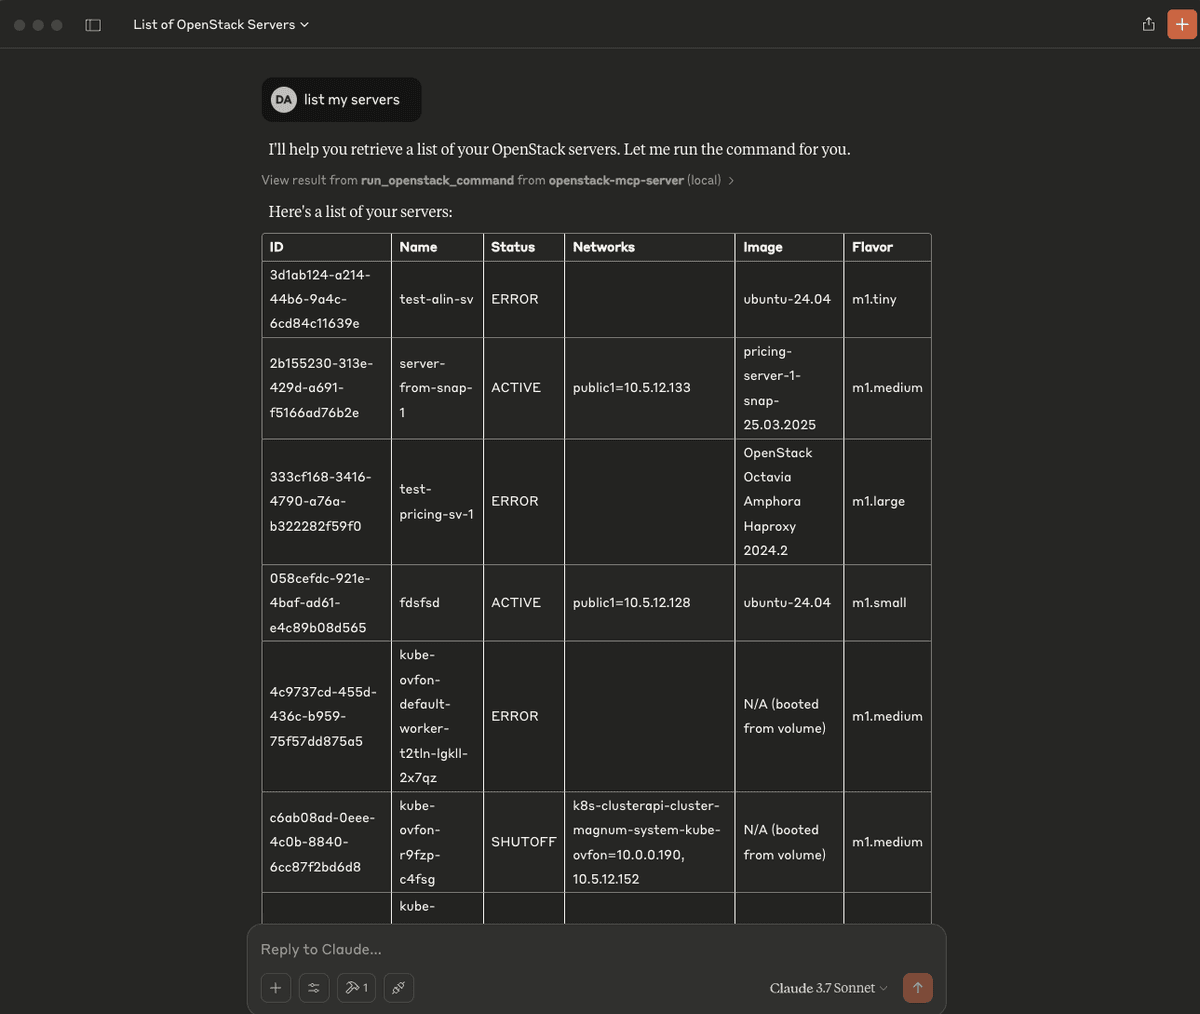The height and width of the screenshot is (1014, 1200).
Task: Click the SHUTOFF status cell
Action: point(523,842)
